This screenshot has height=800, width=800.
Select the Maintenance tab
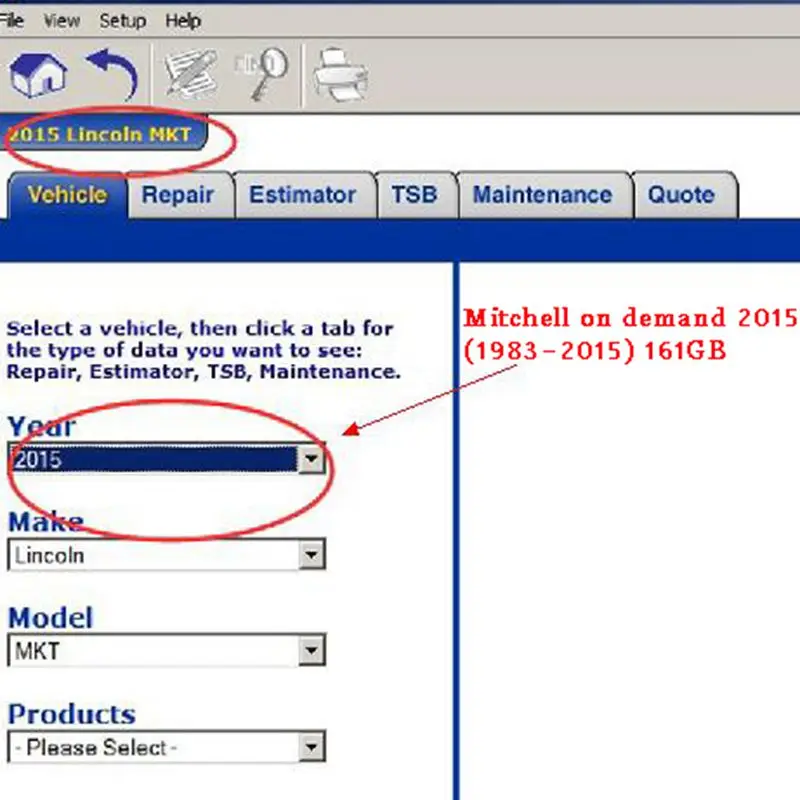click(x=542, y=195)
